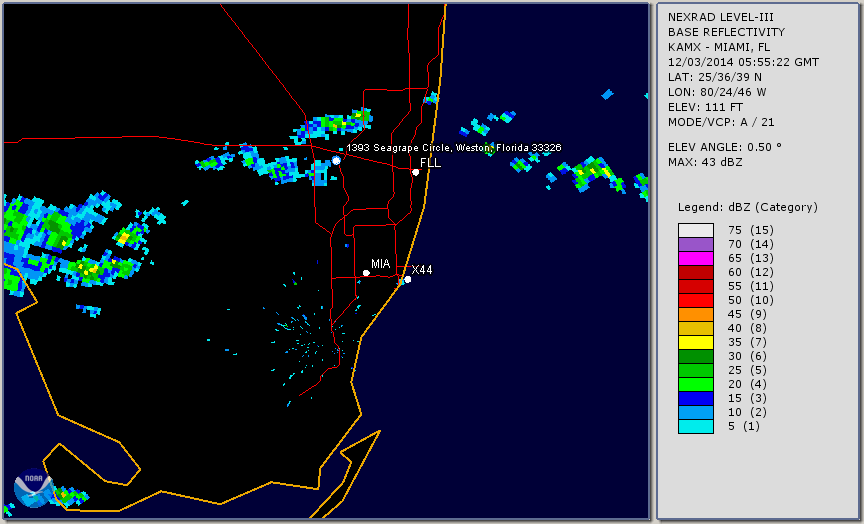Click the FLL airport marker dot
The width and height of the screenshot is (864, 524).
tap(416, 172)
